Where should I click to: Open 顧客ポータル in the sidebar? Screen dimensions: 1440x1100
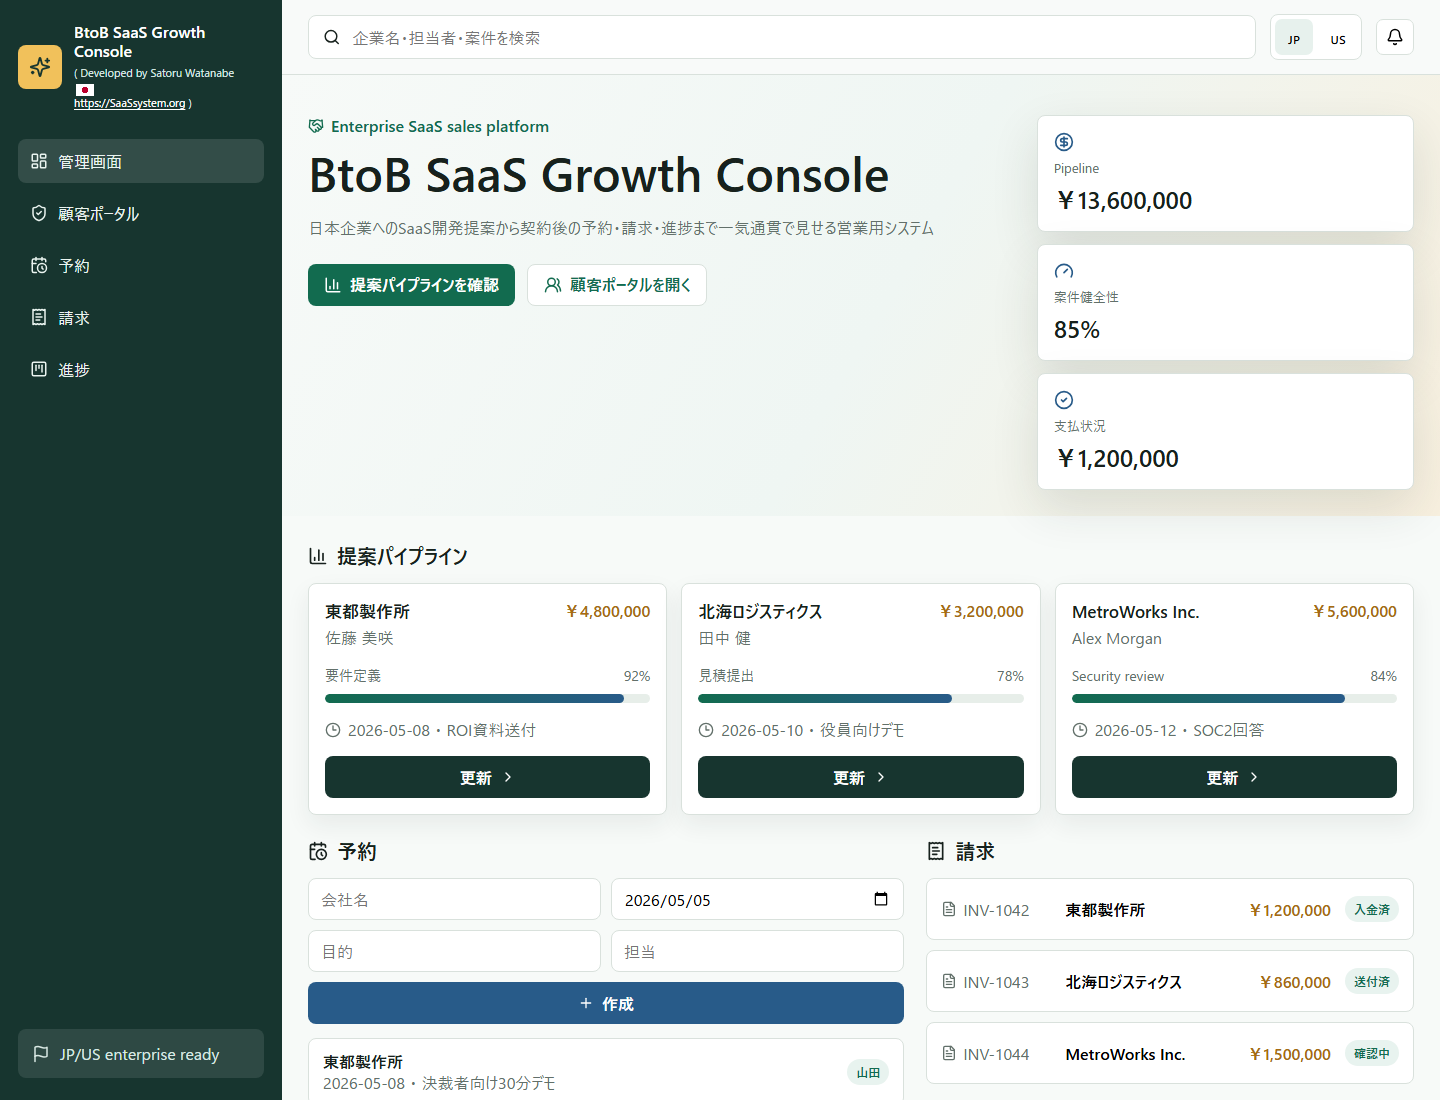[141, 213]
